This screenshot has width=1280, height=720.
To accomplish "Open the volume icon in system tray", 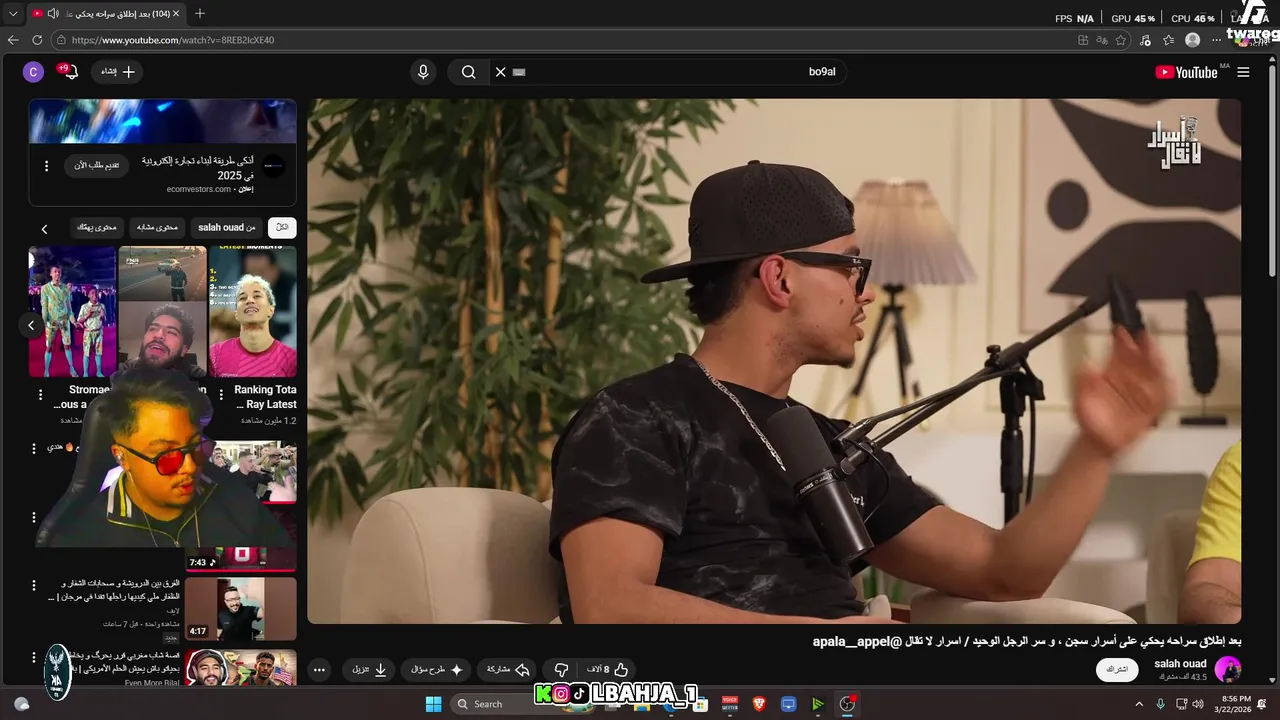I will (x=1198, y=704).
